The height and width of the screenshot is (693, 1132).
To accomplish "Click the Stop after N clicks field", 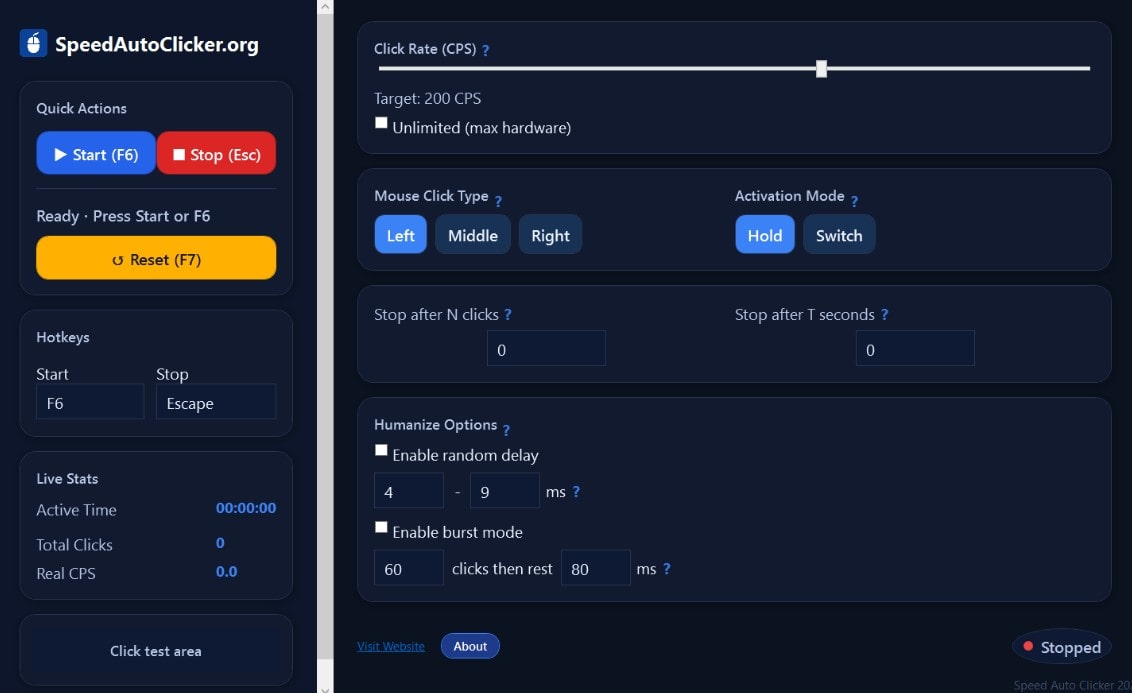I will (546, 348).
